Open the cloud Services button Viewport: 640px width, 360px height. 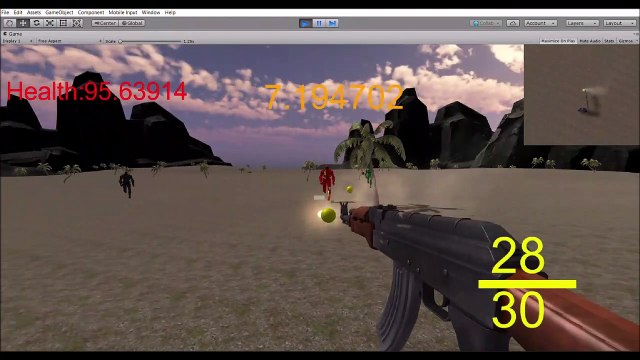pos(513,23)
